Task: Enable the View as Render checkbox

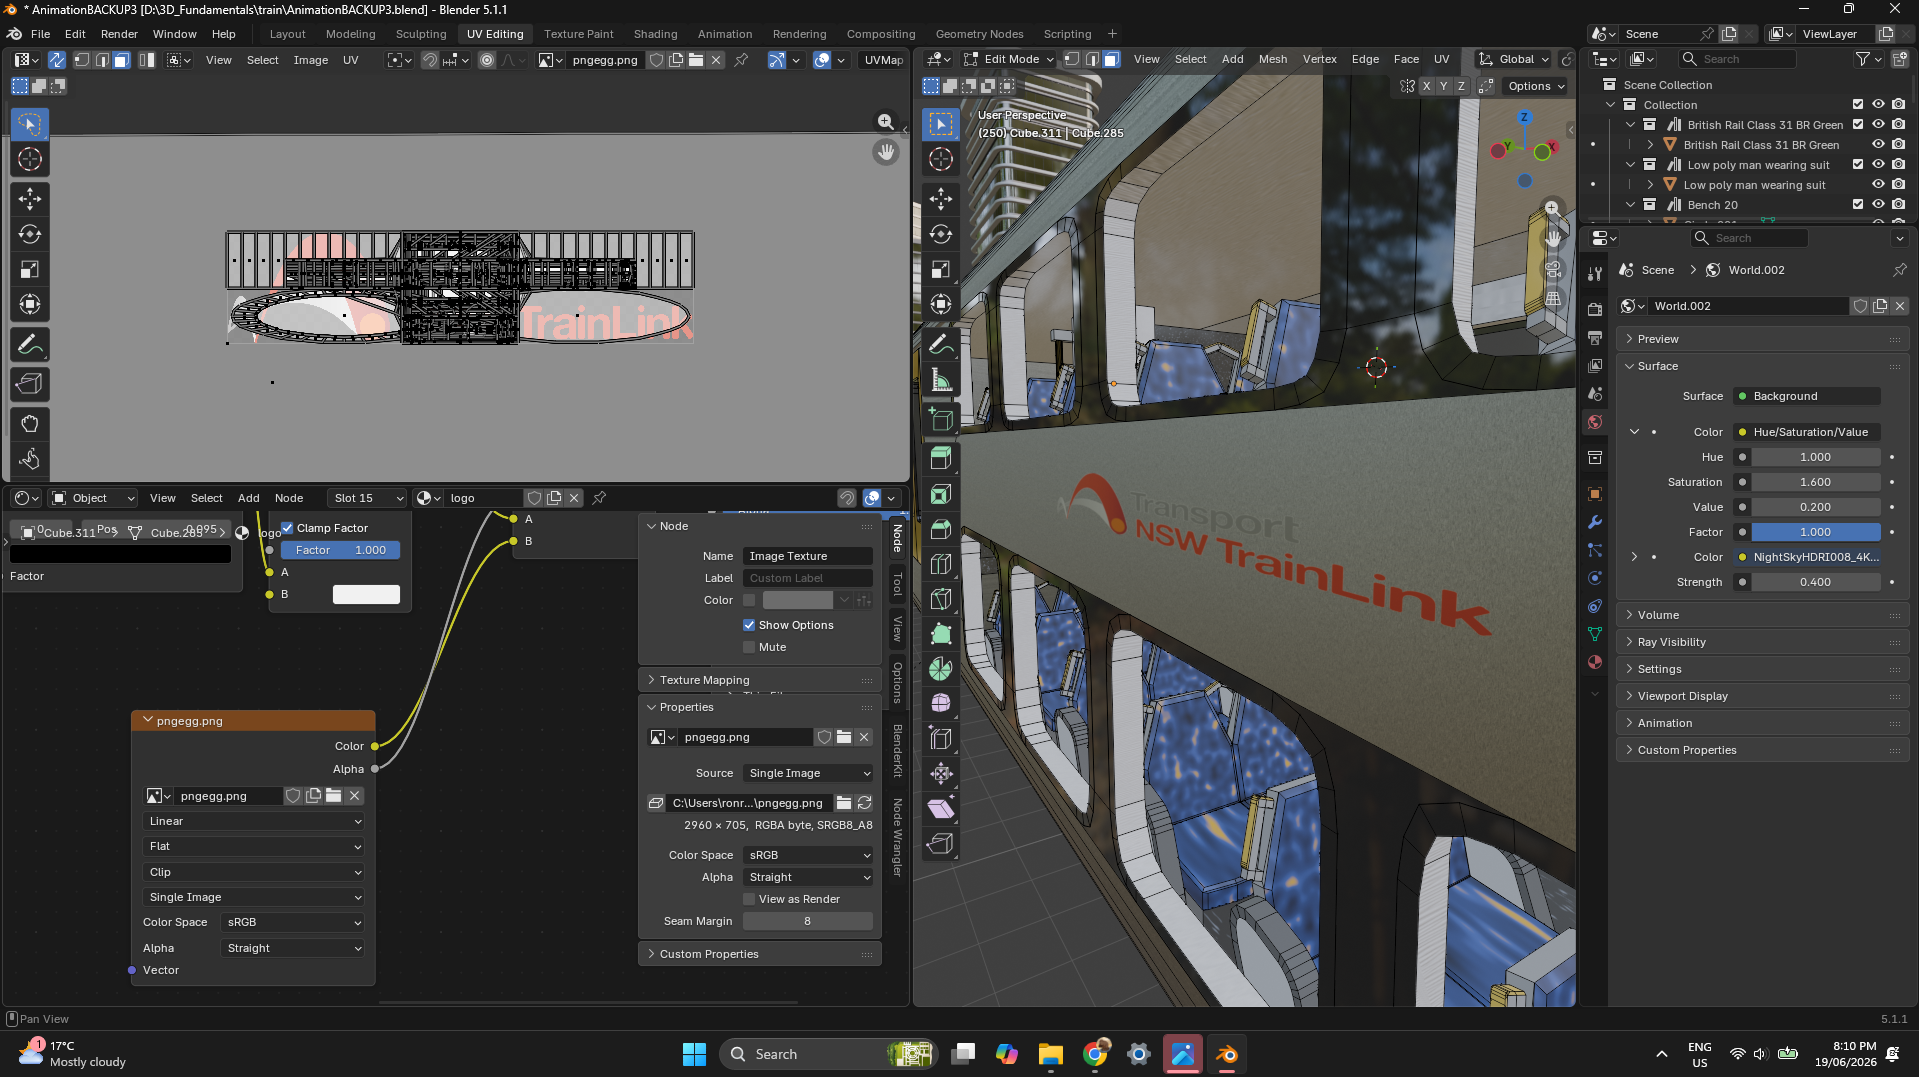Action: pos(749,899)
